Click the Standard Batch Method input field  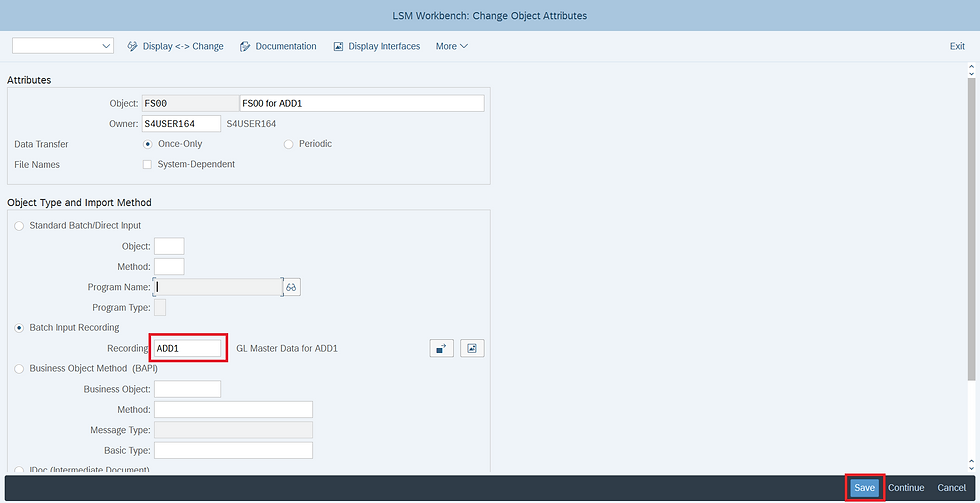coord(169,267)
